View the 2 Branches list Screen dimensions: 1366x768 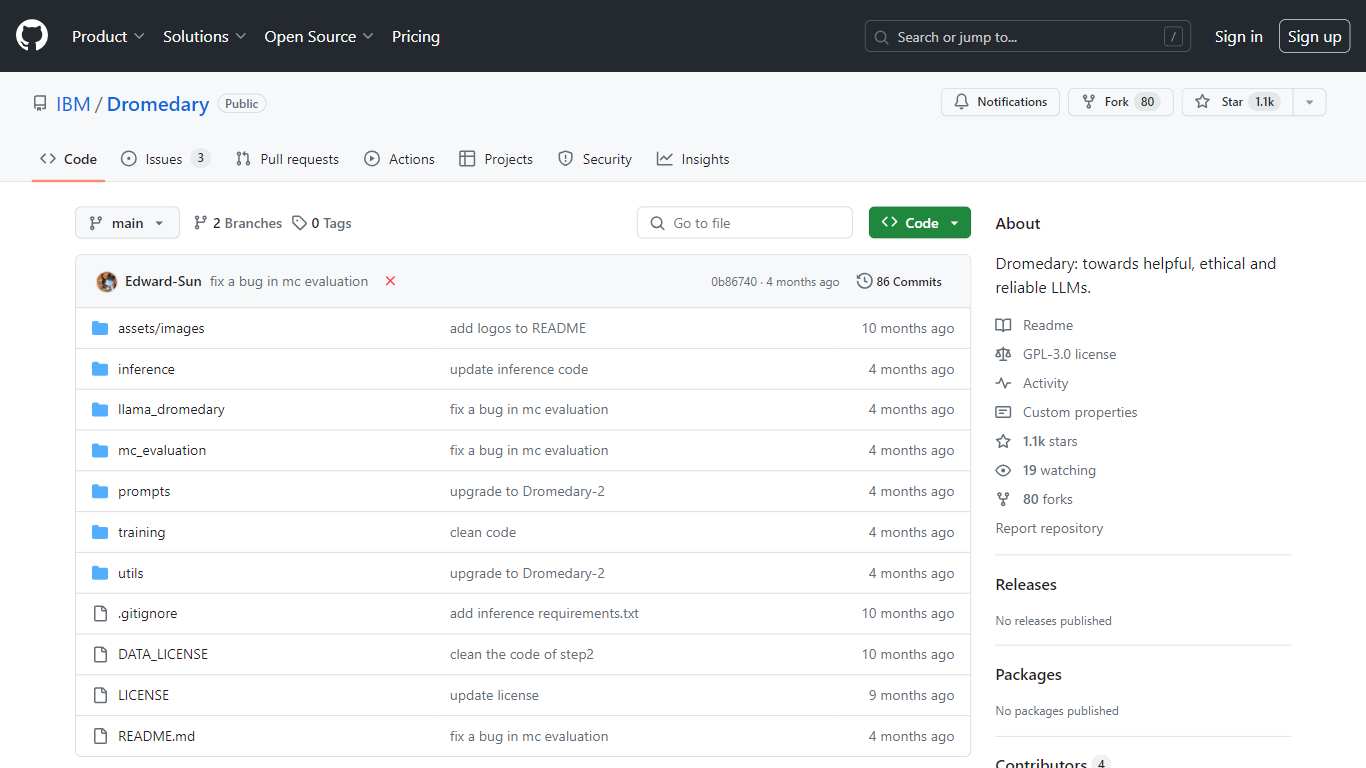(x=238, y=223)
